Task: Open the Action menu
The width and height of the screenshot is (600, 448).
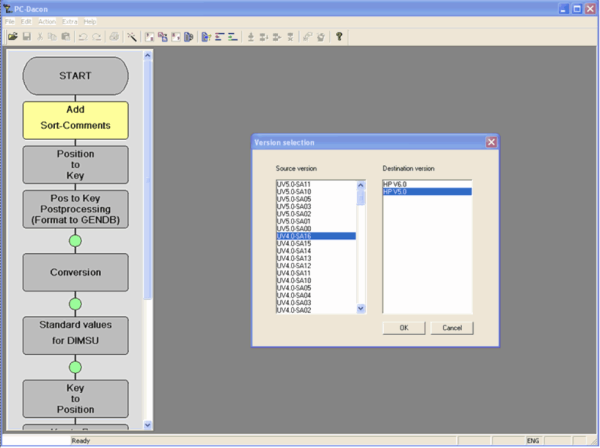Action: [47, 21]
